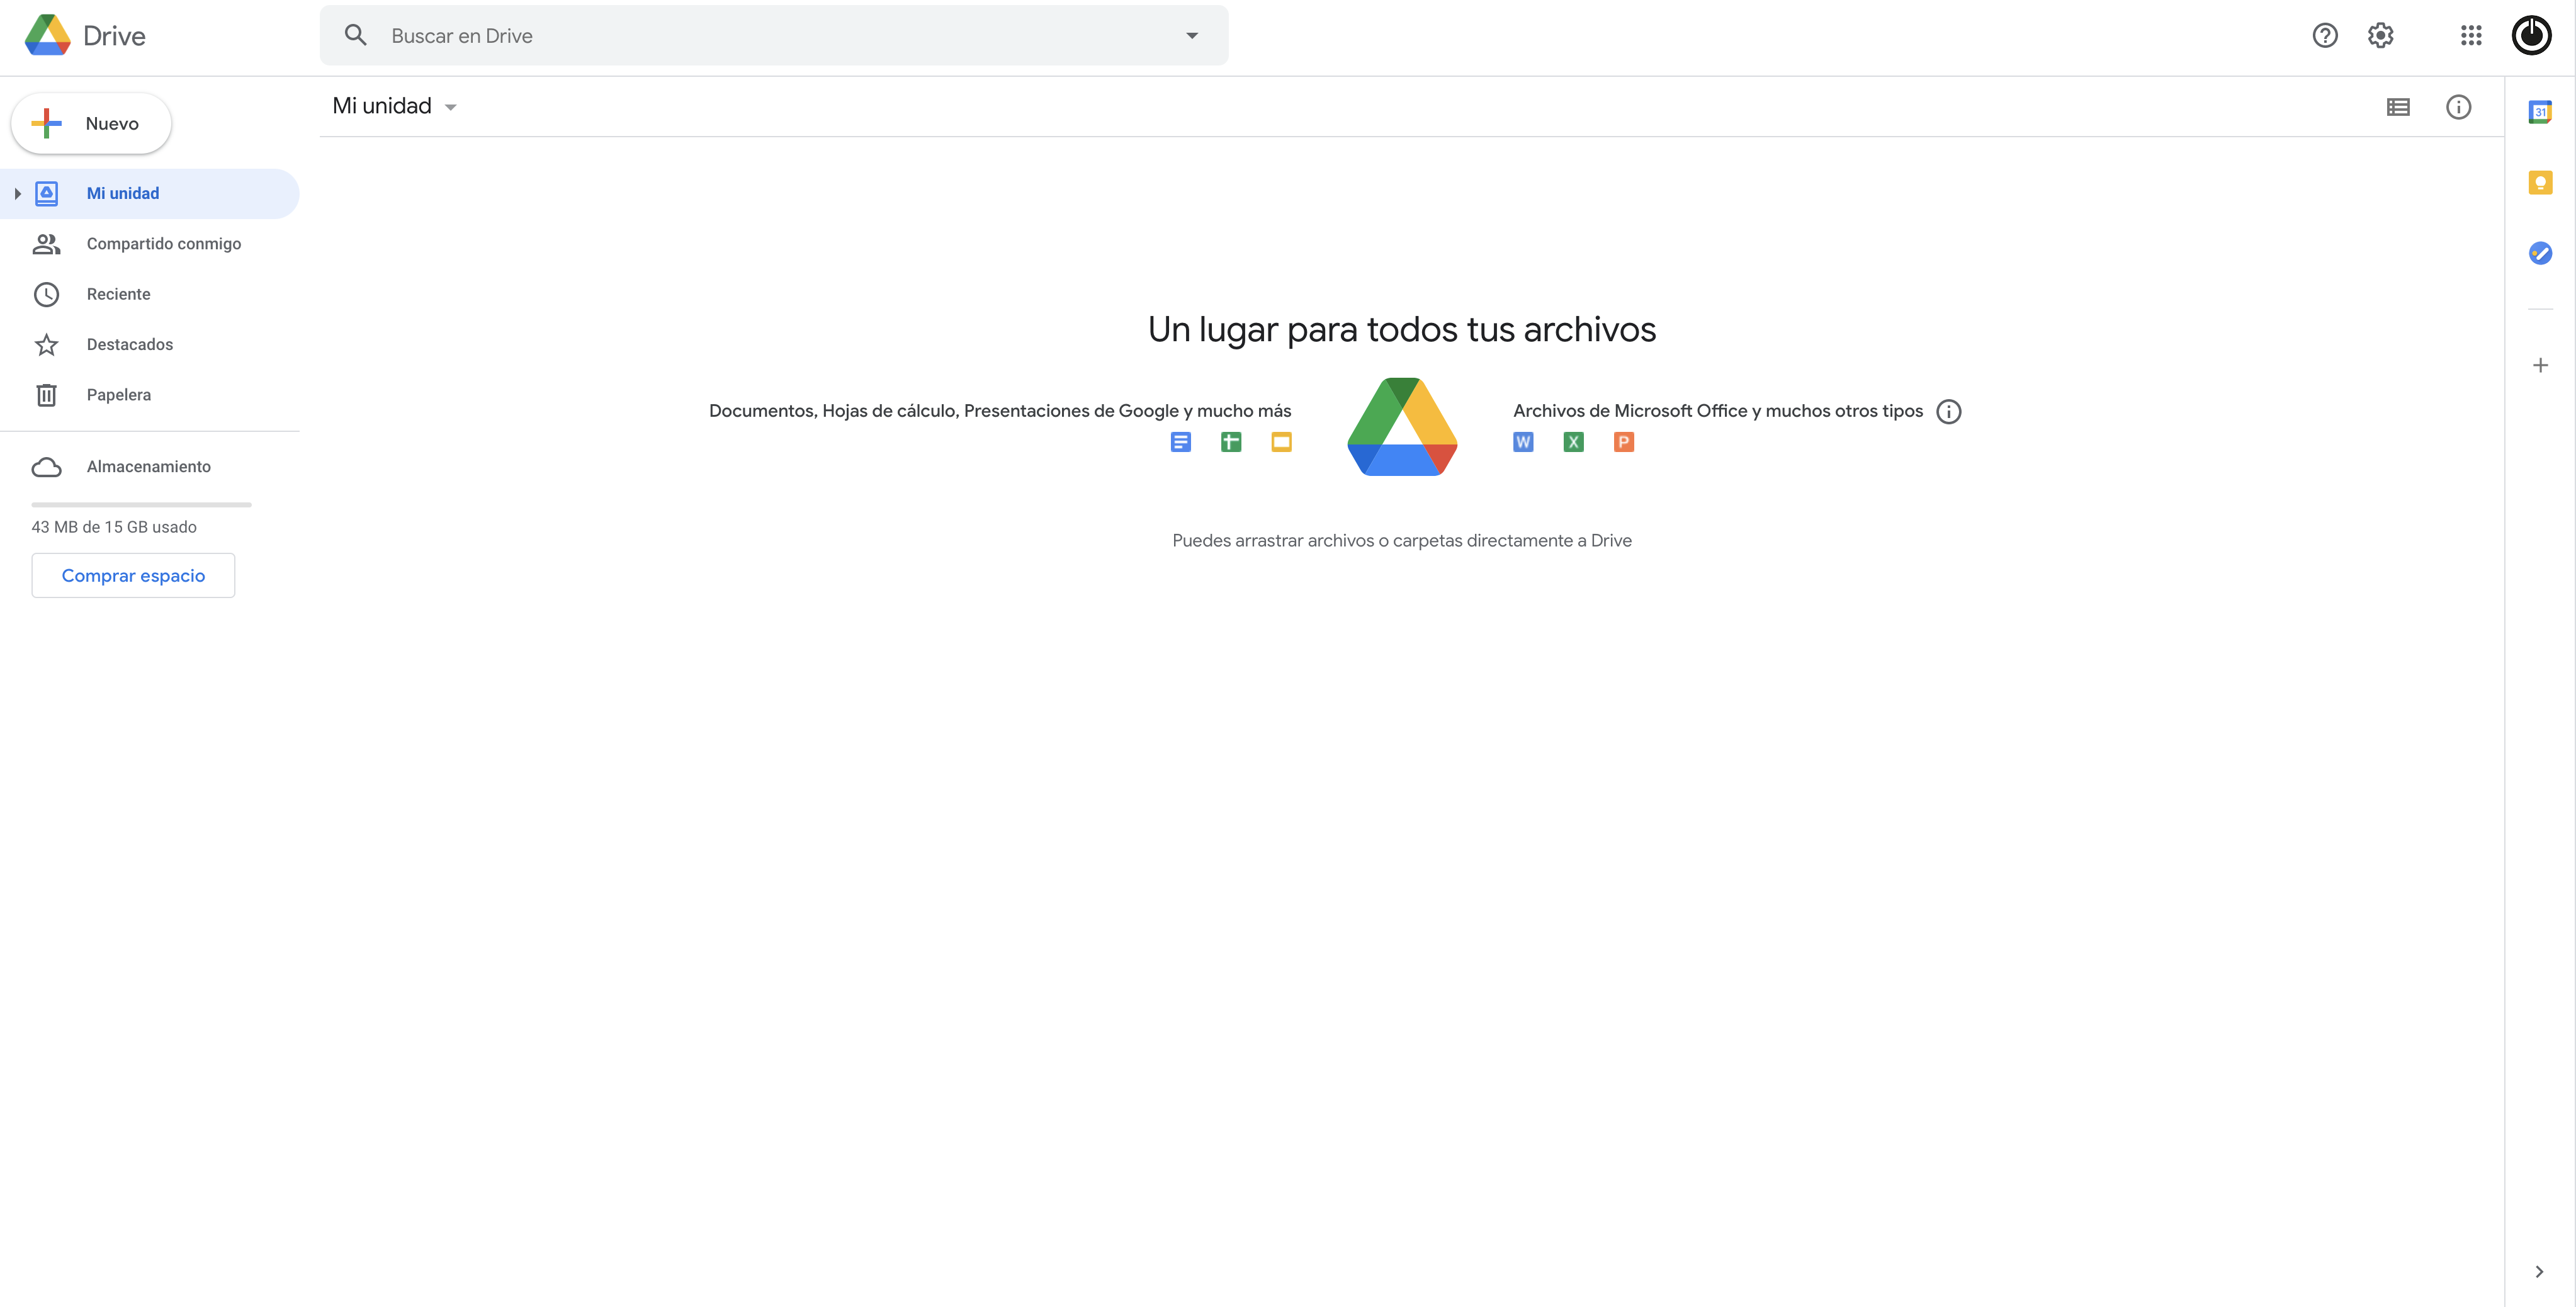This screenshot has height=1307, width=2576.
Task: Click the Reciente clock icon
Action: point(46,294)
